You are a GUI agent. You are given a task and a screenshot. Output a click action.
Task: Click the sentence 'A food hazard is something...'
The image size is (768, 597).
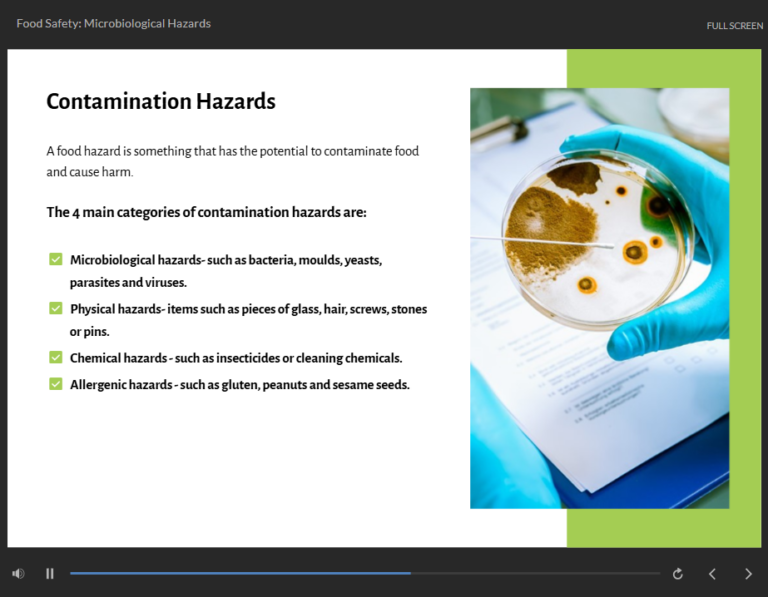point(233,161)
